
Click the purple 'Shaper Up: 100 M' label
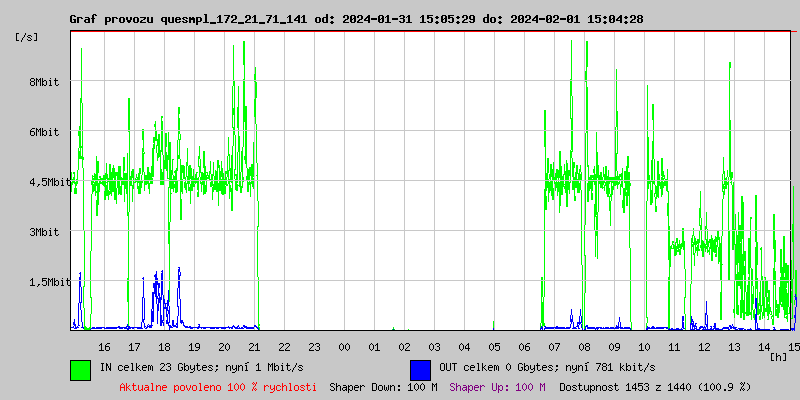click(498, 386)
